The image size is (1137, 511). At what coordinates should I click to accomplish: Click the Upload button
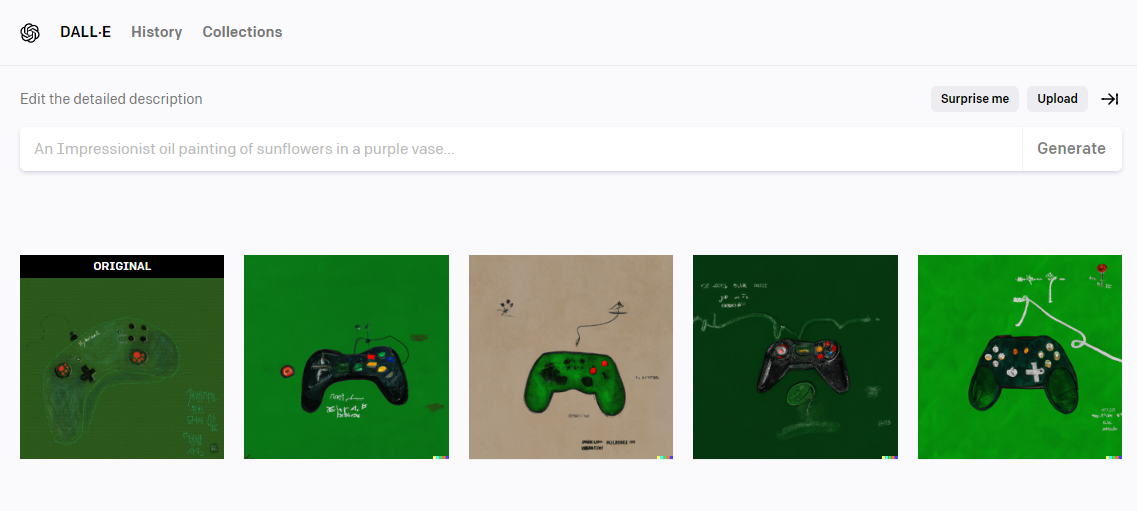click(x=1057, y=99)
